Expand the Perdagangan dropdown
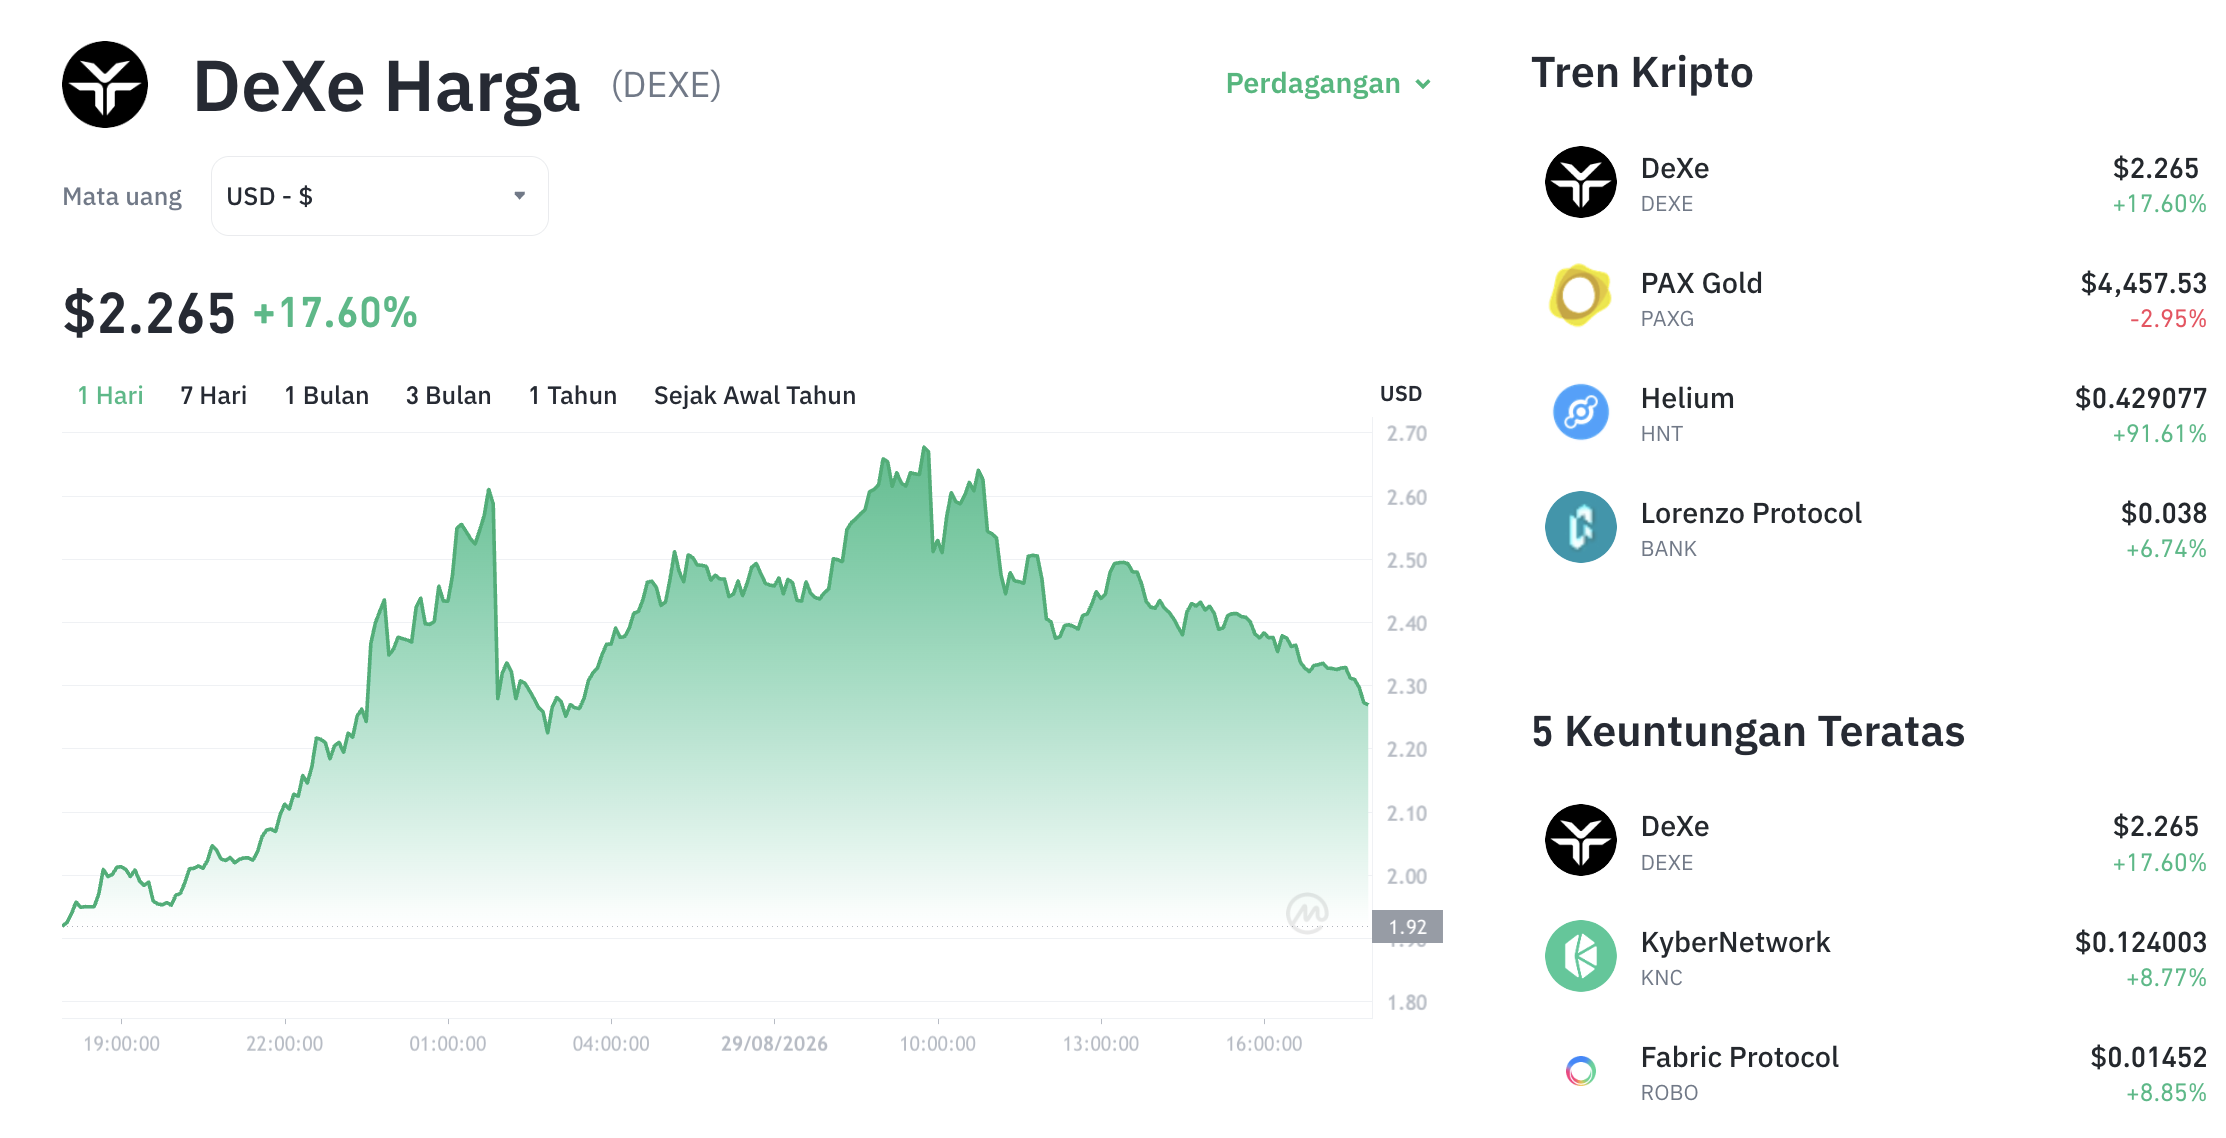 click(x=1328, y=83)
